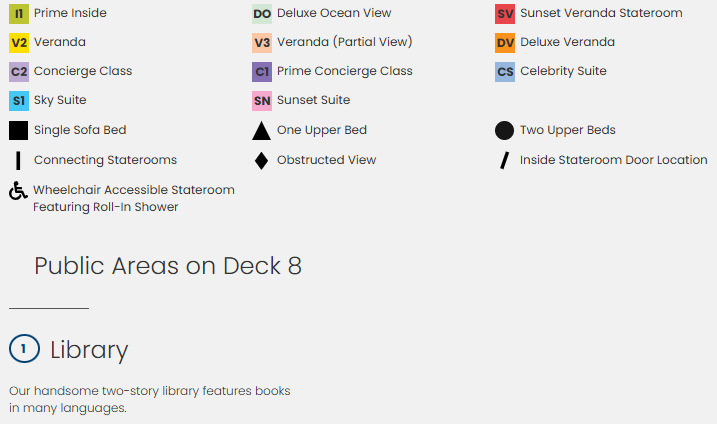Click the Single Sofa Bed square icon
Viewport: 717px width, 424px height.
click(x=18, y=131)
